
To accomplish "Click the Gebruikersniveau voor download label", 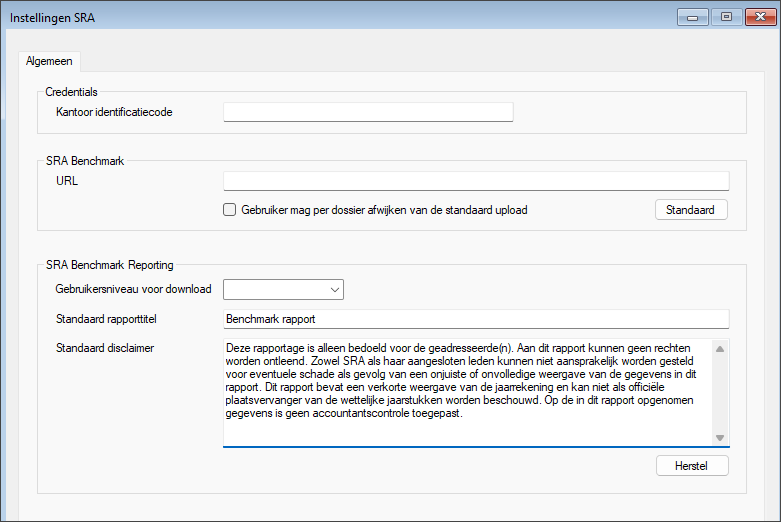I will click(133, 289).
